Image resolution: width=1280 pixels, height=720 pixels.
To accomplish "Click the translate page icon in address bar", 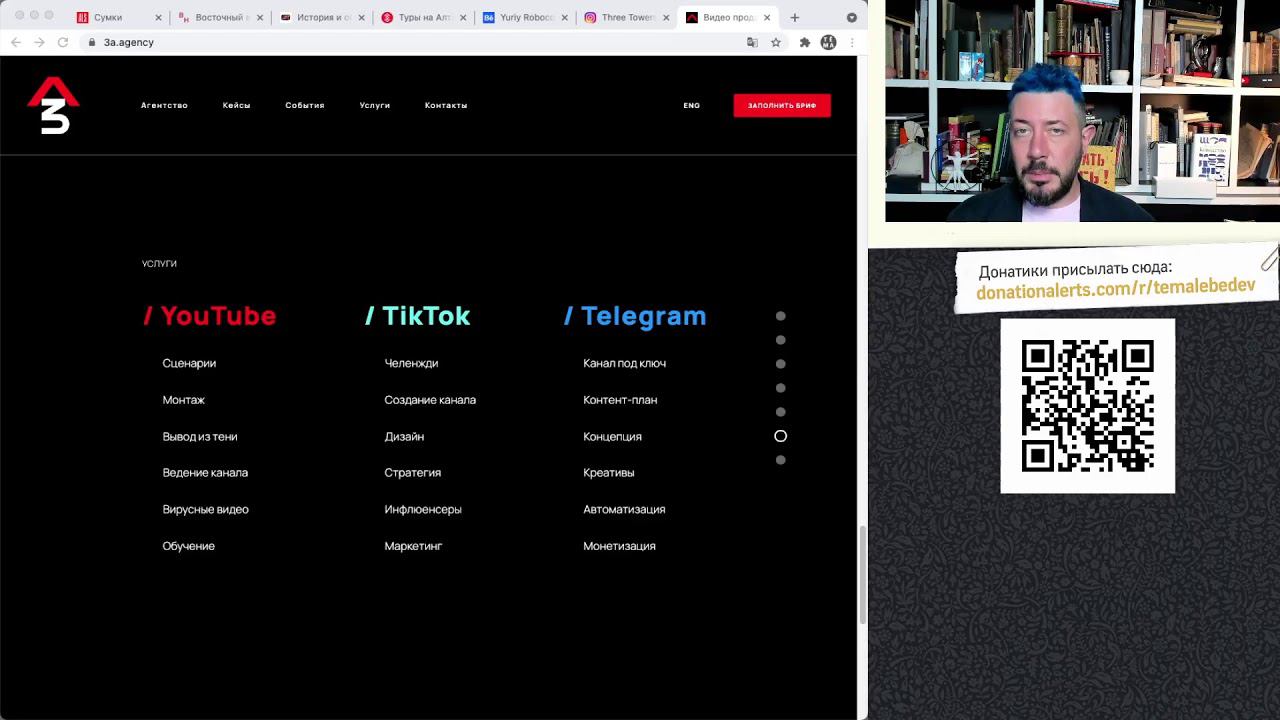I will [752, 42].
